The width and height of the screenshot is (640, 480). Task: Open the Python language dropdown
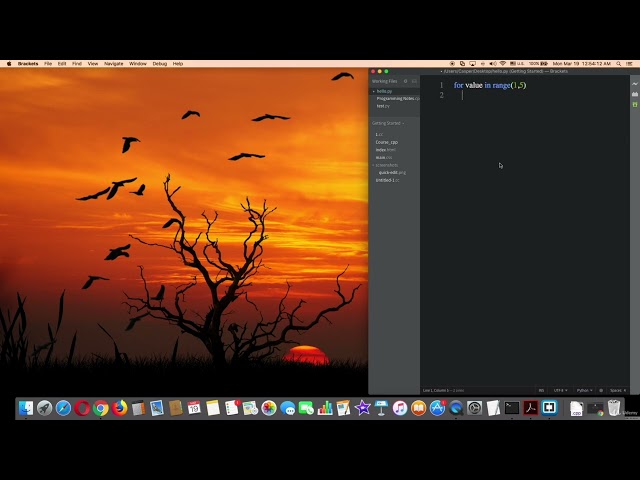coord(584,391)
